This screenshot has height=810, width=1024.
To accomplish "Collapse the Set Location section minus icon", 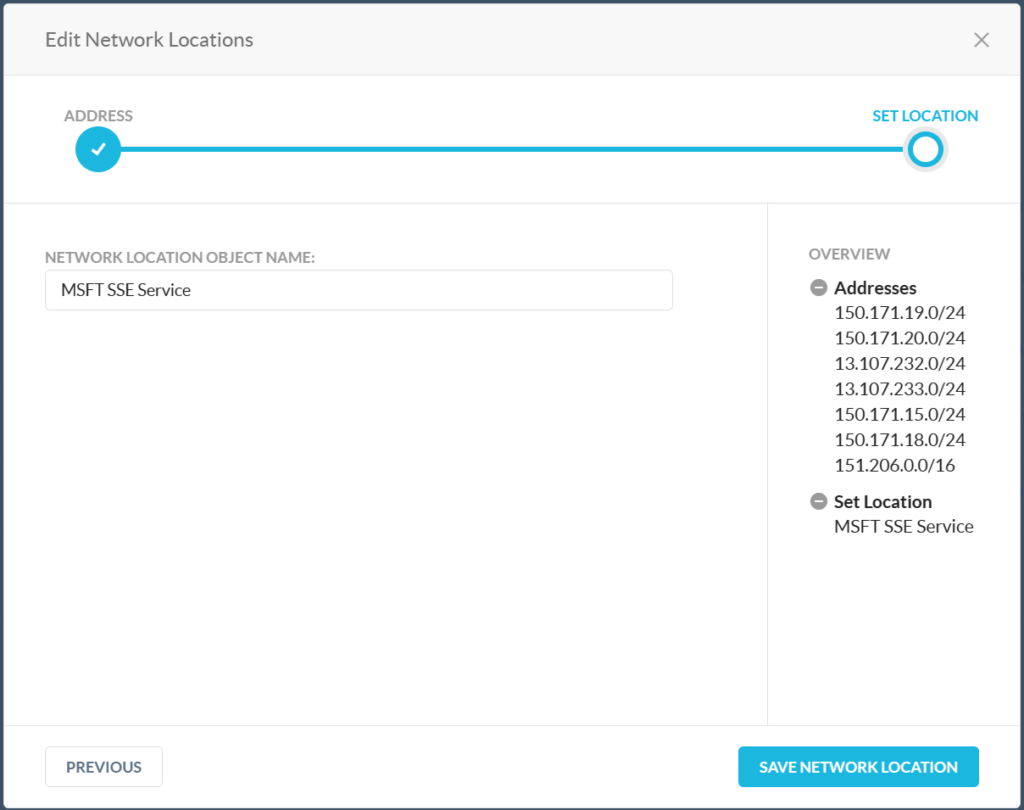I will (818, 501).
